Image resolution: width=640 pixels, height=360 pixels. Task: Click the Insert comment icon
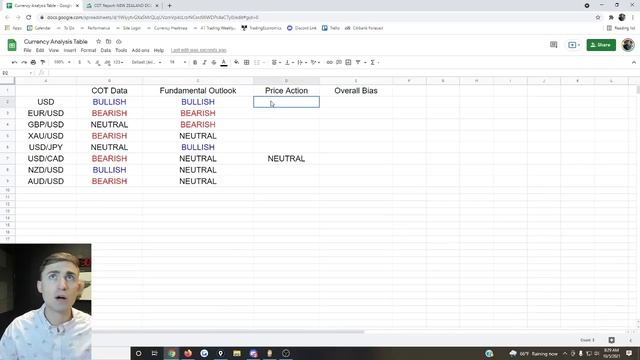pyautogui.click(x=339, y=62)
